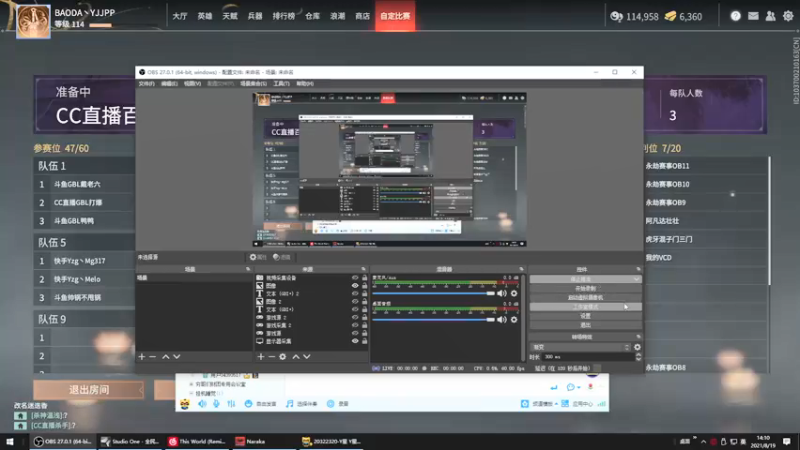
Task: Open transition properties gear next to 渐变
Action: (637, 347)
